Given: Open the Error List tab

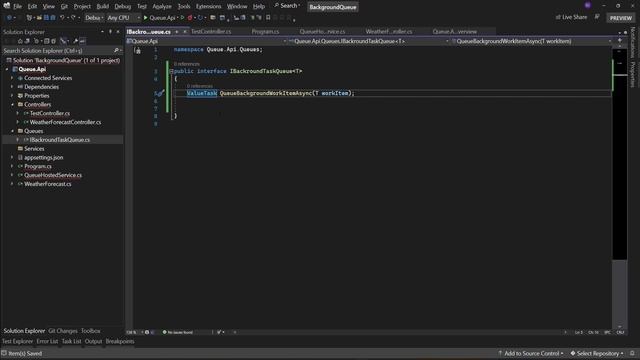Looking at the screenshot, I should point(47,342).
